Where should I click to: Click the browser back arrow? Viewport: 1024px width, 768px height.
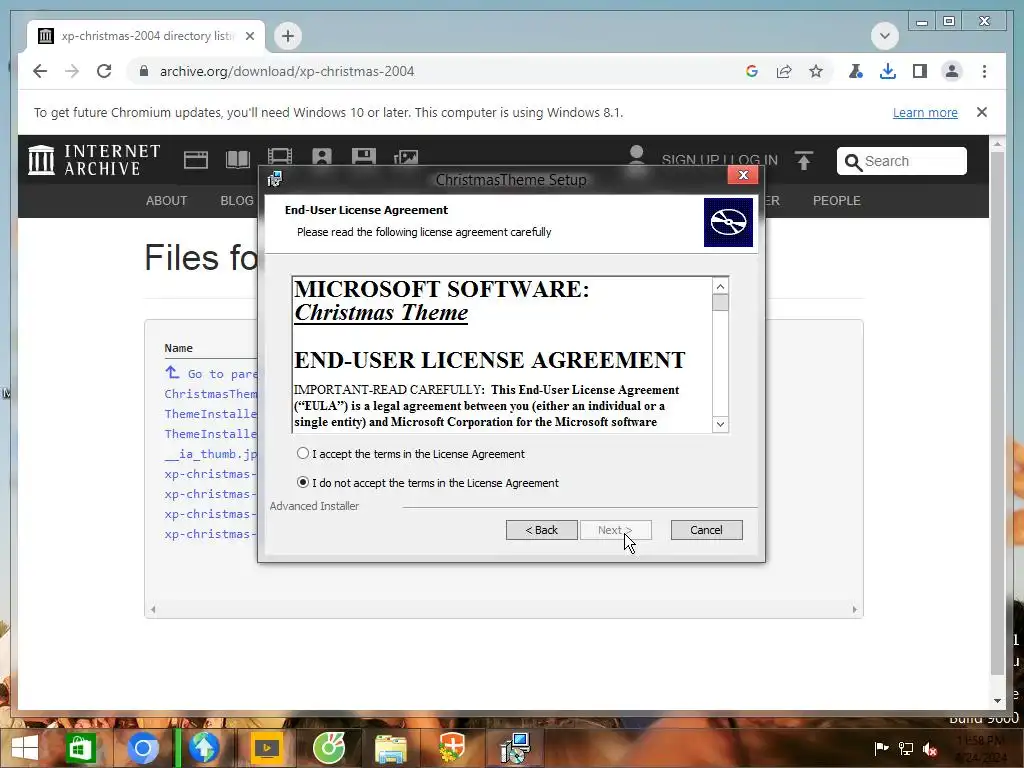[40, 71]
